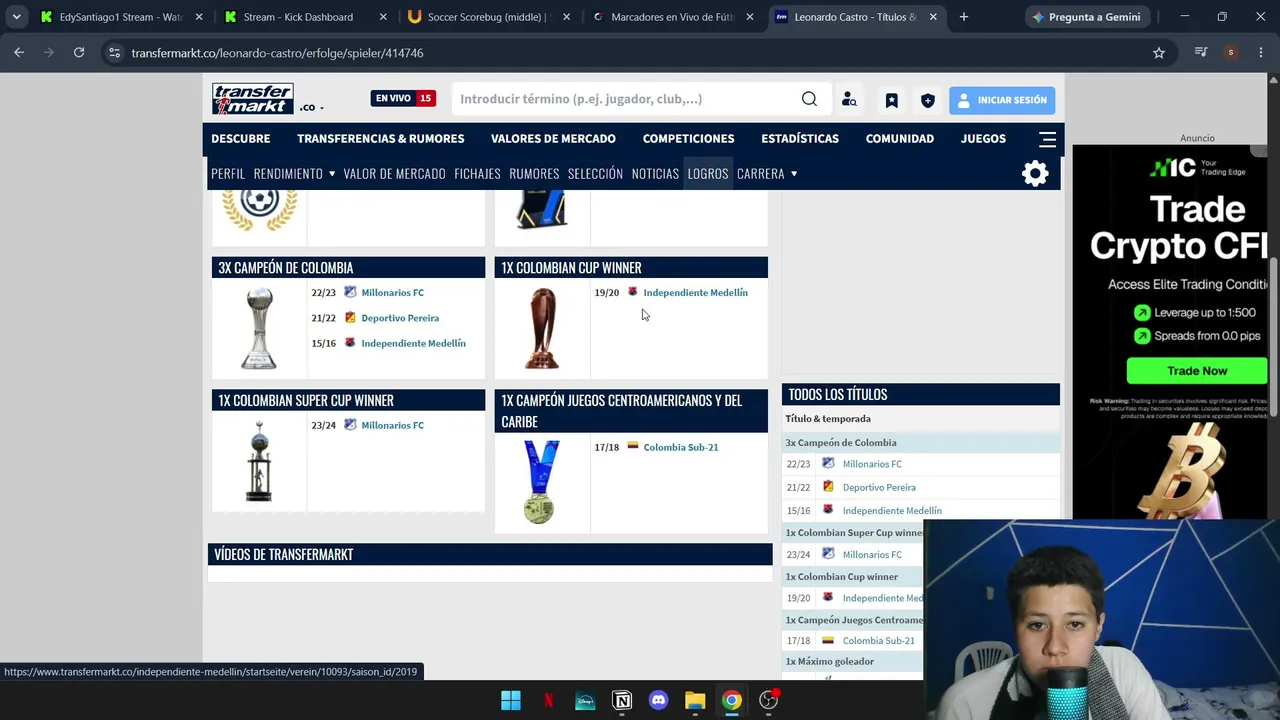The height and width of the screenshot is (720, 1280).
Task: Switch to the VALOR DE MERCADO tab
Action: [394, 174]
